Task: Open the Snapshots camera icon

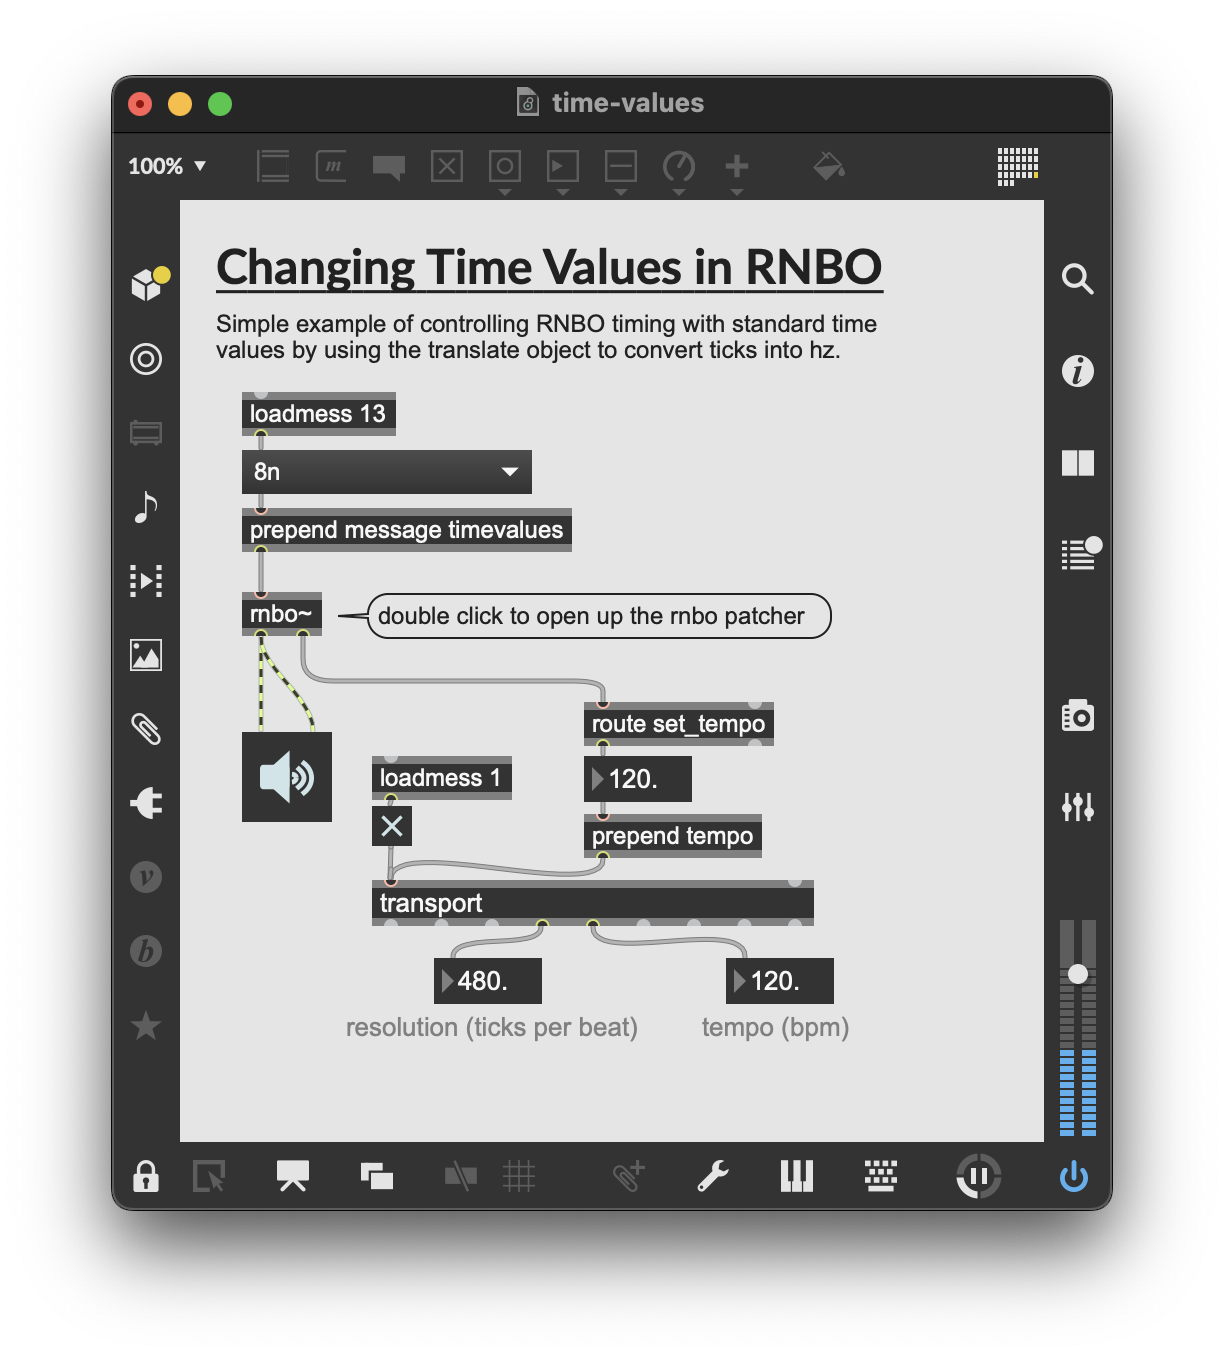Action: coord(1077,715)
